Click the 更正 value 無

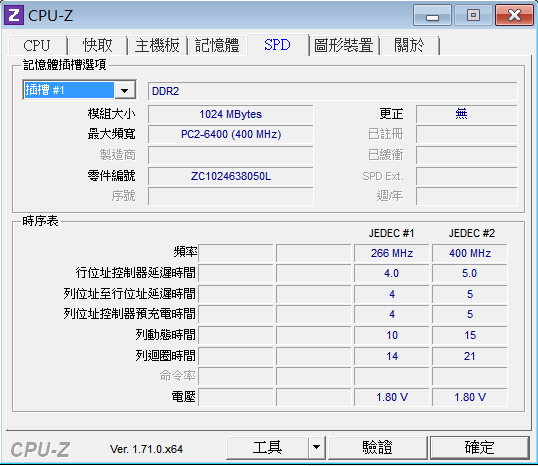466,114
